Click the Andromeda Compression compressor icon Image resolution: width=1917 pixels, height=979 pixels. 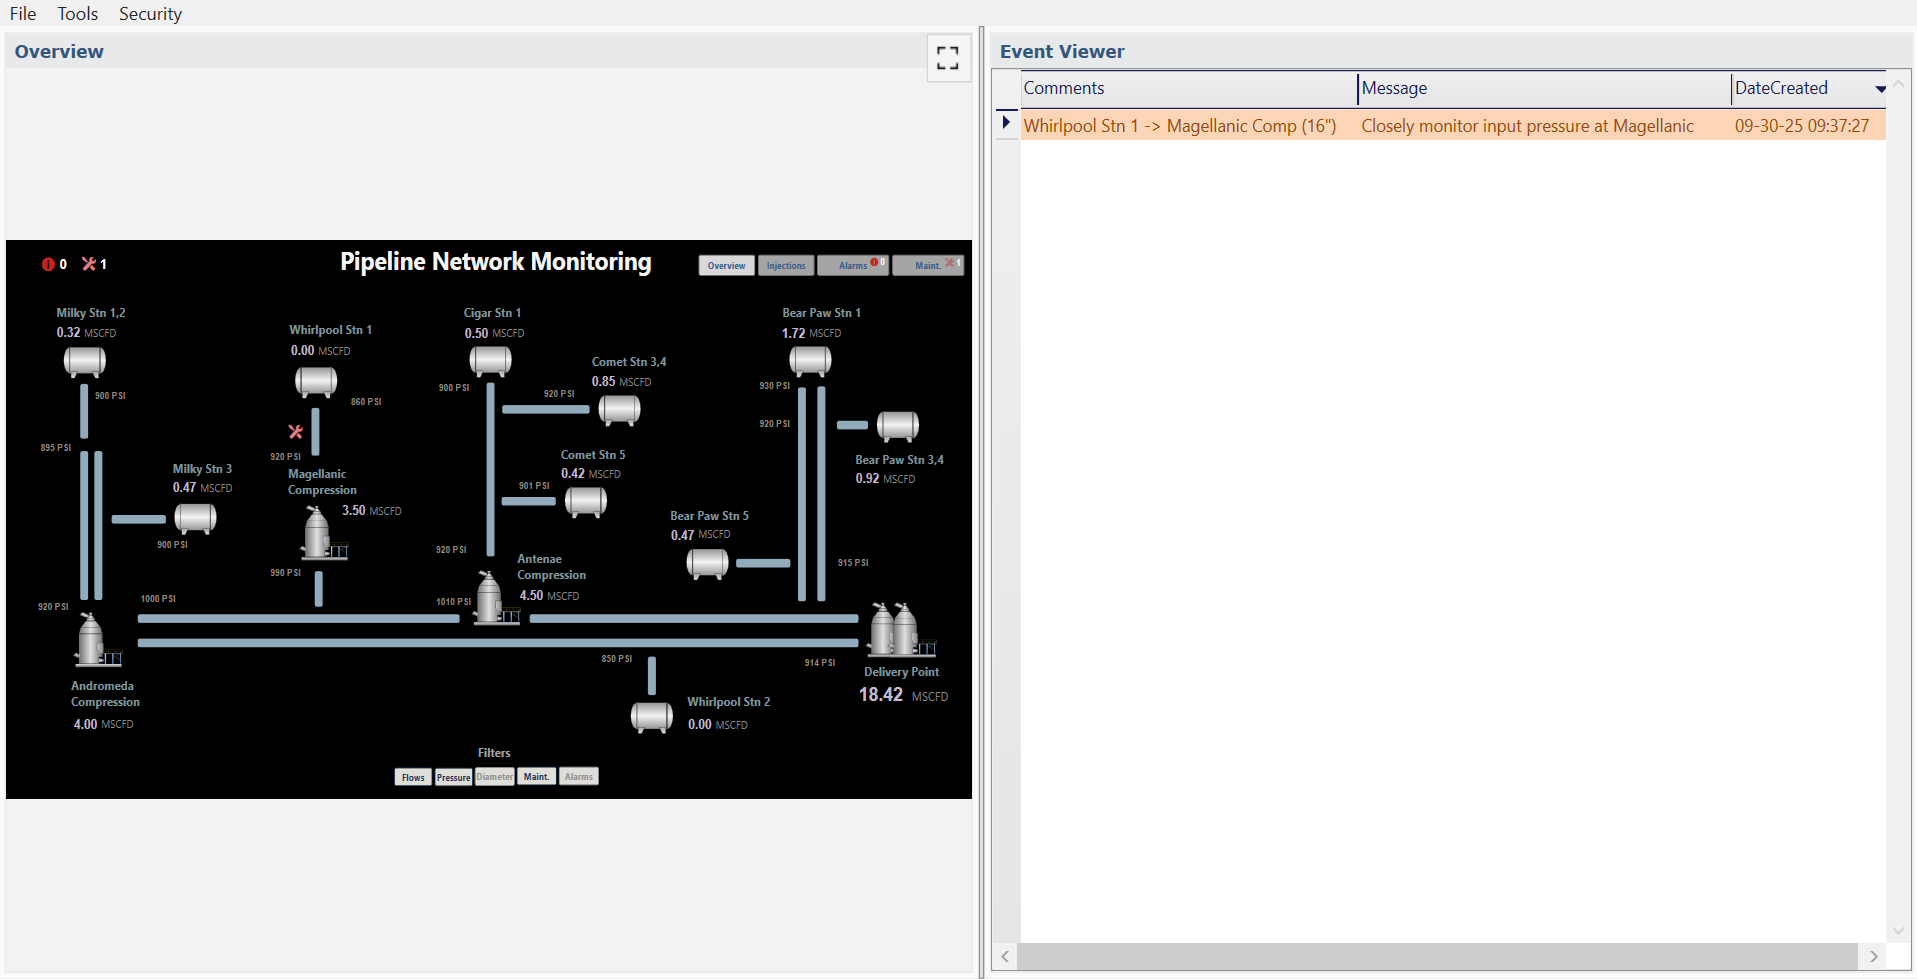click(x=94, y=641)
